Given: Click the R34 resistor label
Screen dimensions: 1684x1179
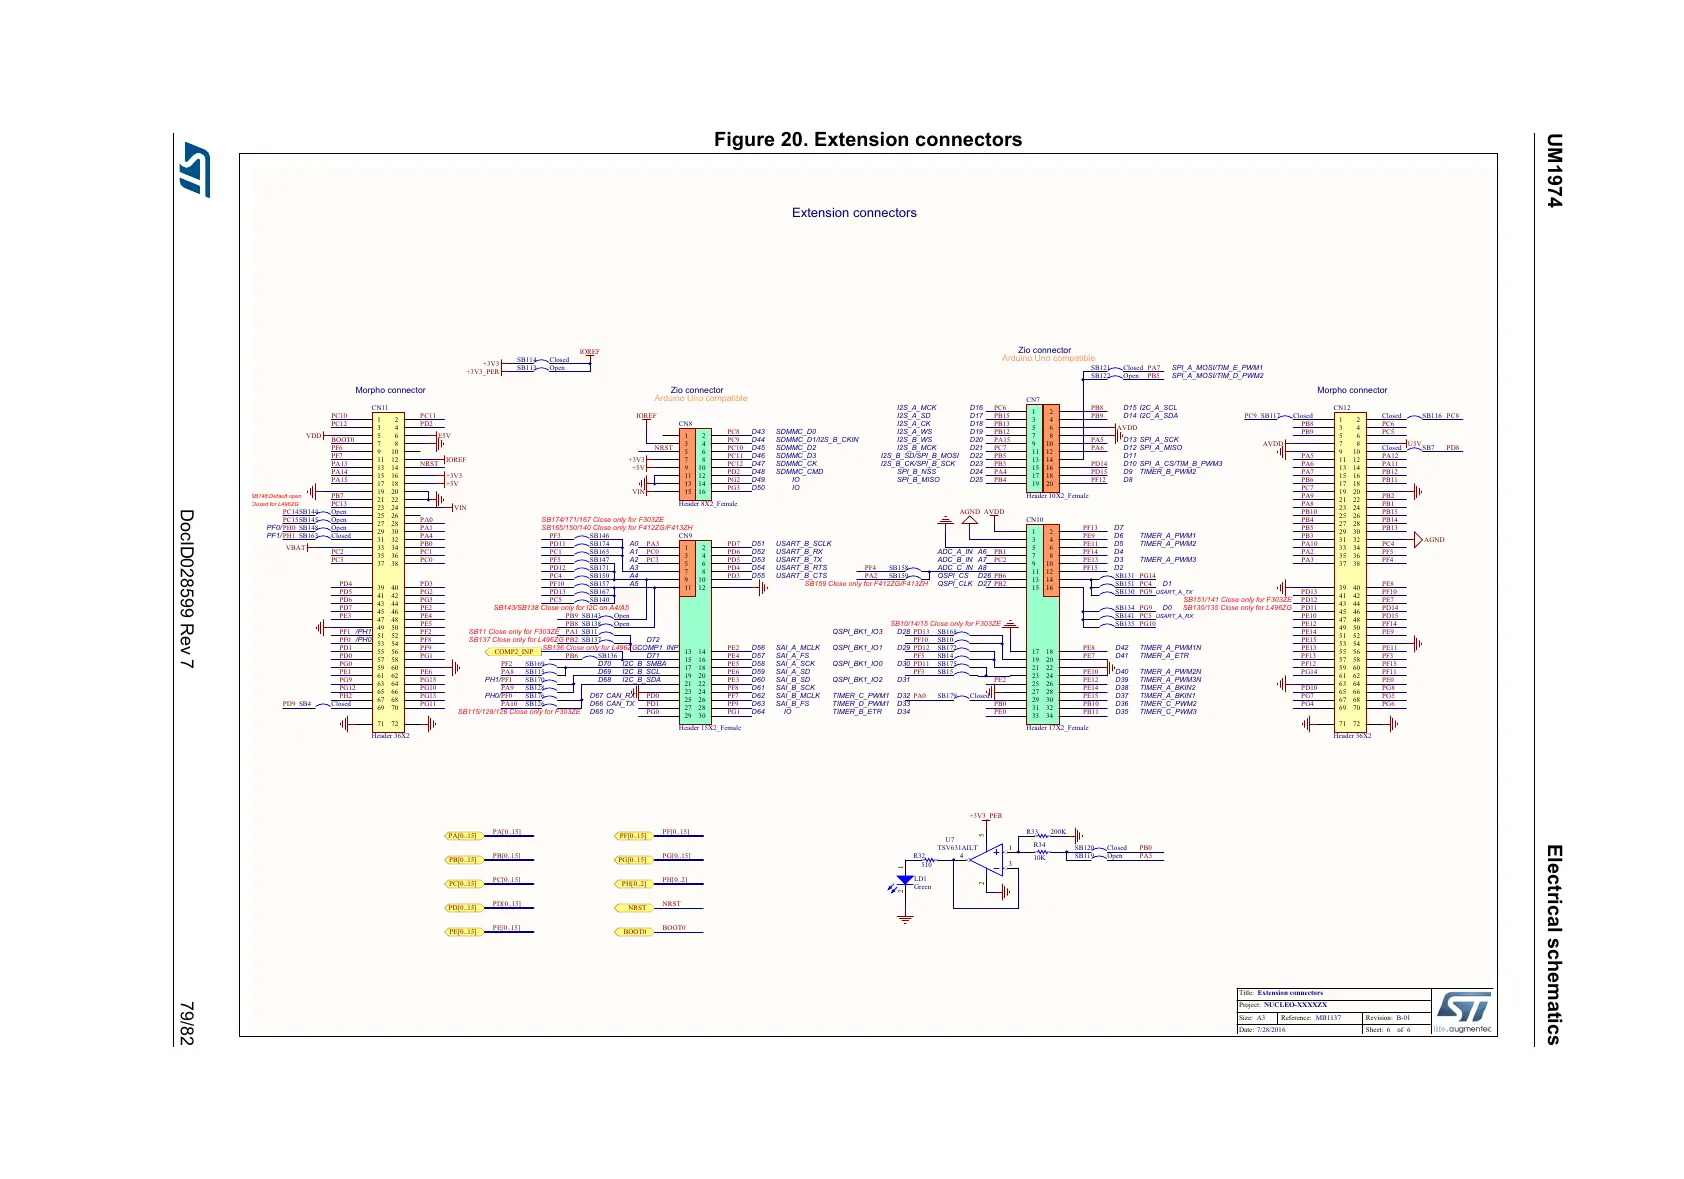Looking at the screenshot, I should (1040, 846).
